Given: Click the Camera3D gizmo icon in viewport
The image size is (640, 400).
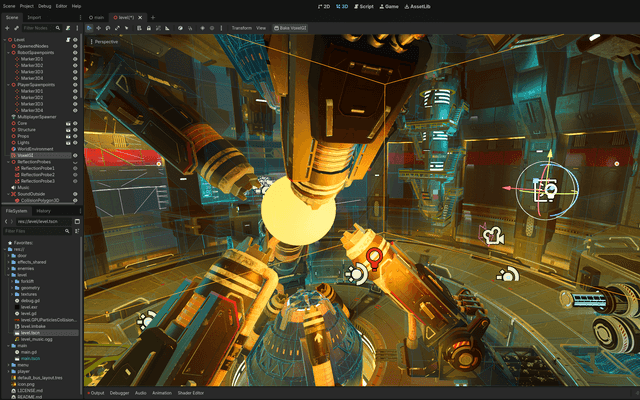Looking at the screenshot, I should point(493,236).
